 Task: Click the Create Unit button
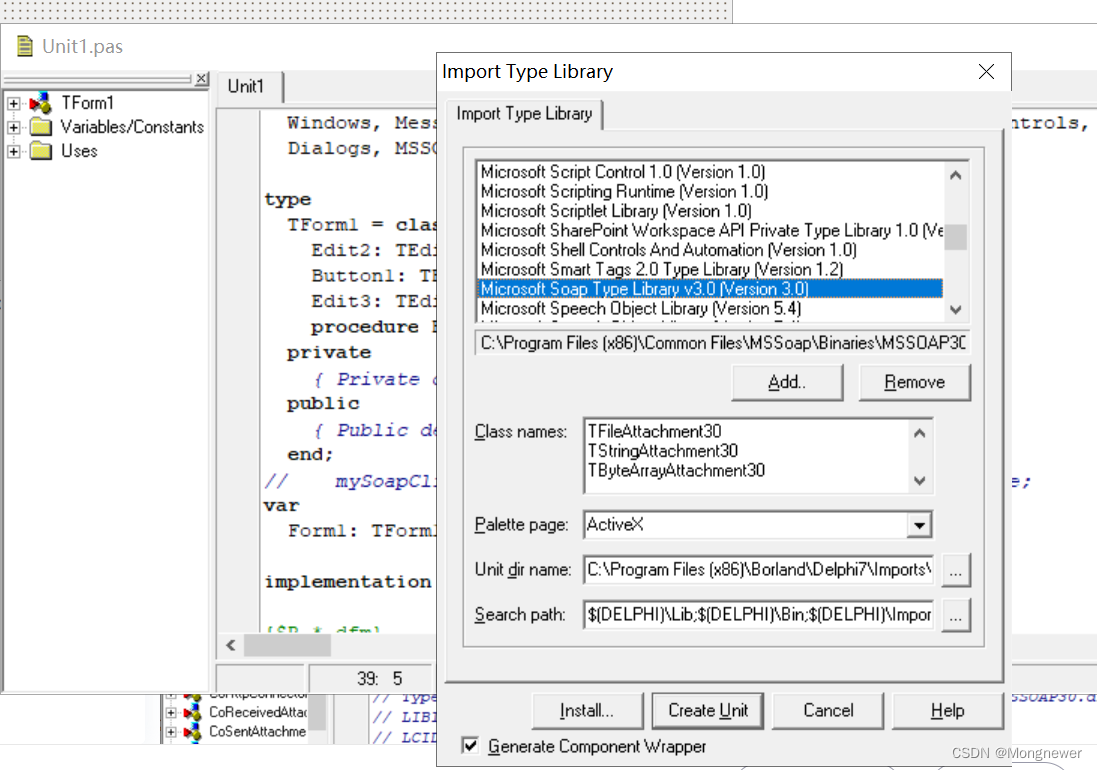[707, 710]
